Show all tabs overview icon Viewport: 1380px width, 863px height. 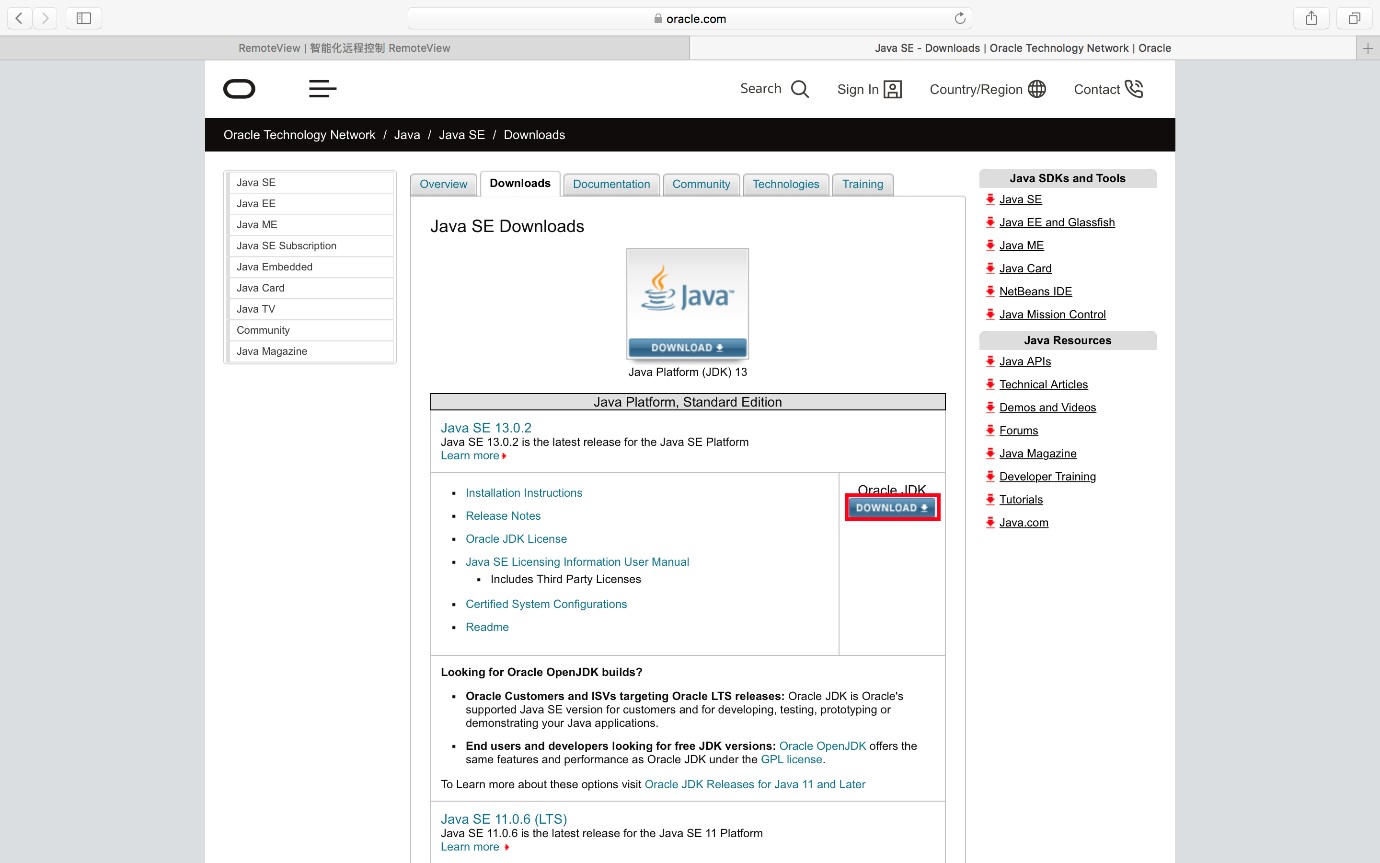point(1354,18)
